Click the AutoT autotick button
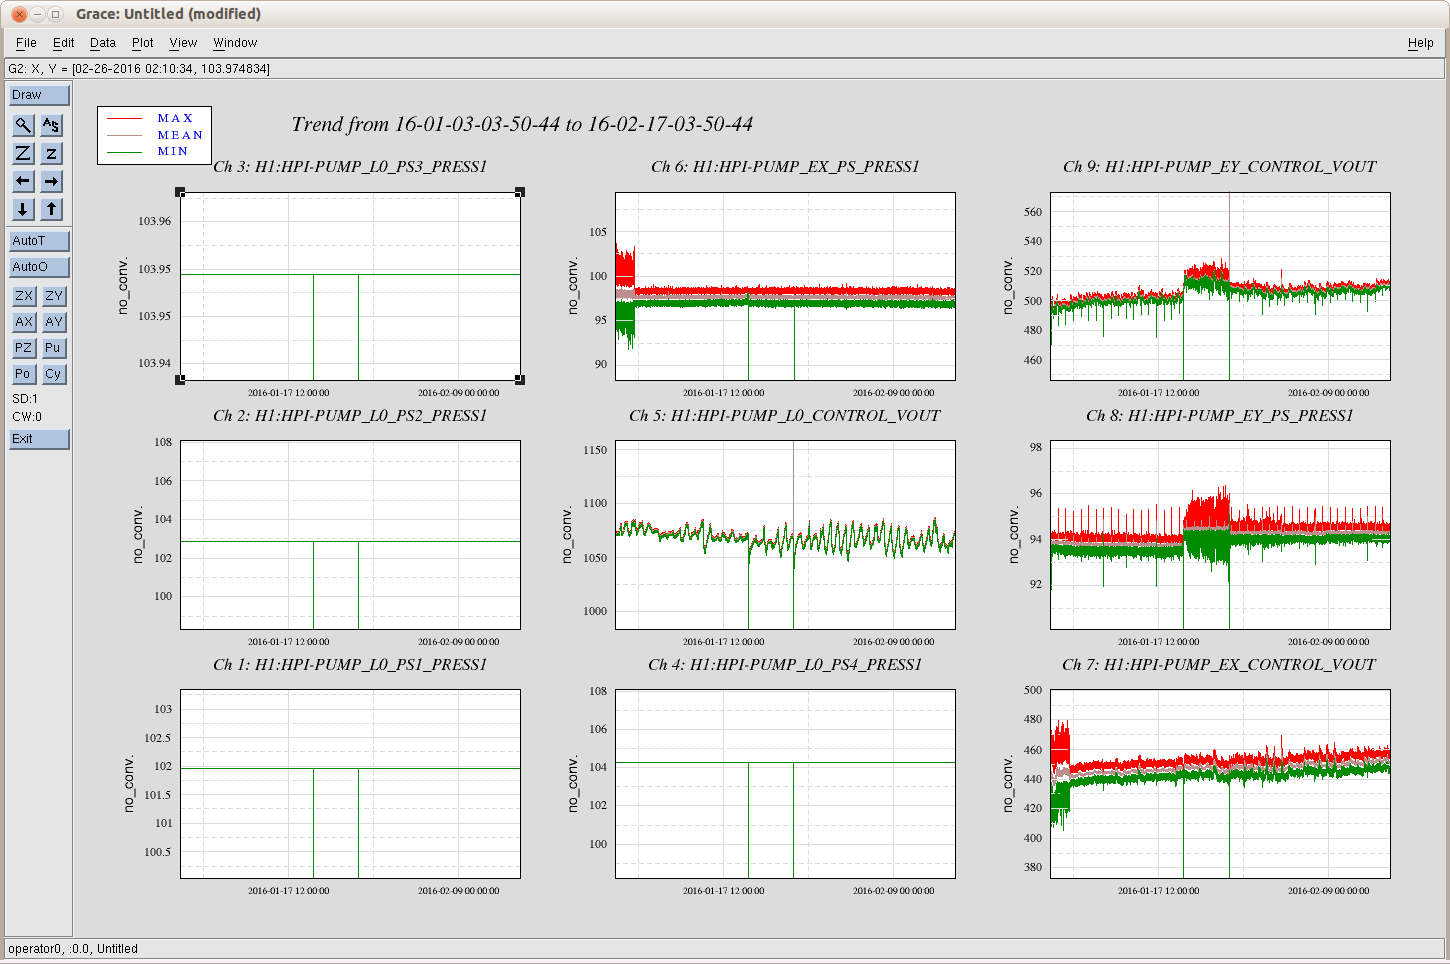Viewport: 1450px width, 964px height. 39,241
